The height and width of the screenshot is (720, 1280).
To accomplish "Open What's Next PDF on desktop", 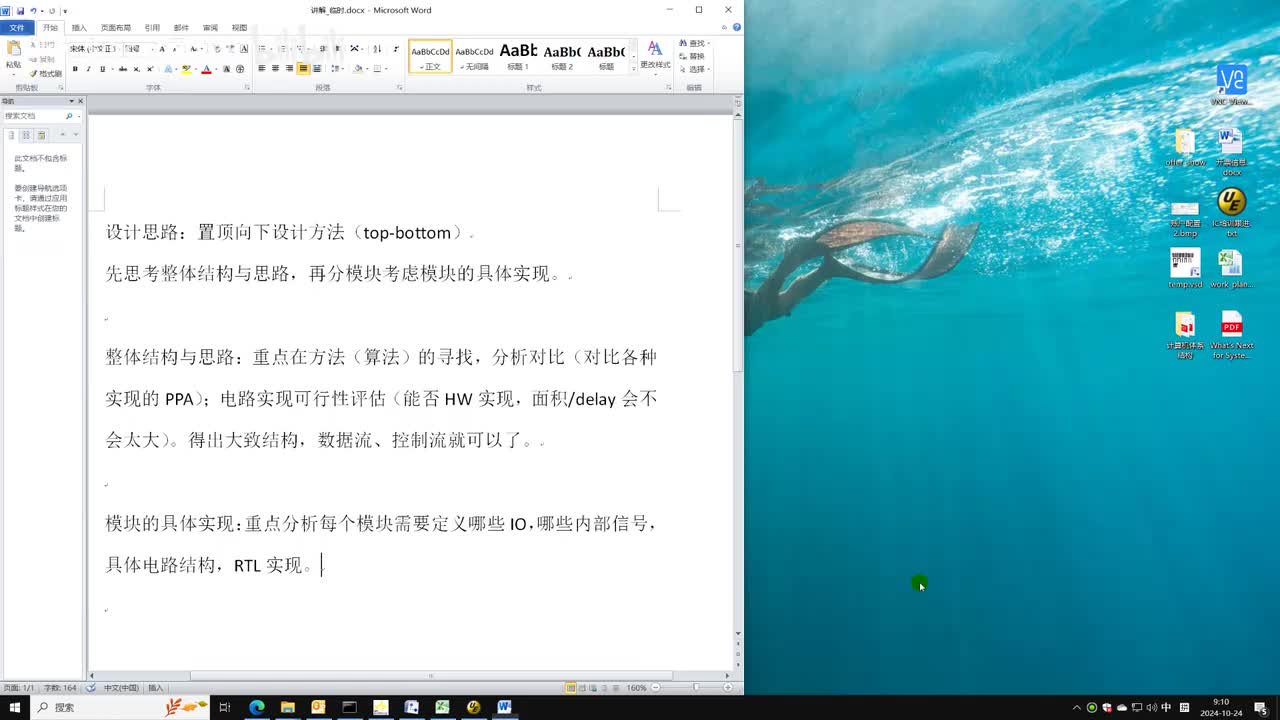I will click(x=1231, y=336).
